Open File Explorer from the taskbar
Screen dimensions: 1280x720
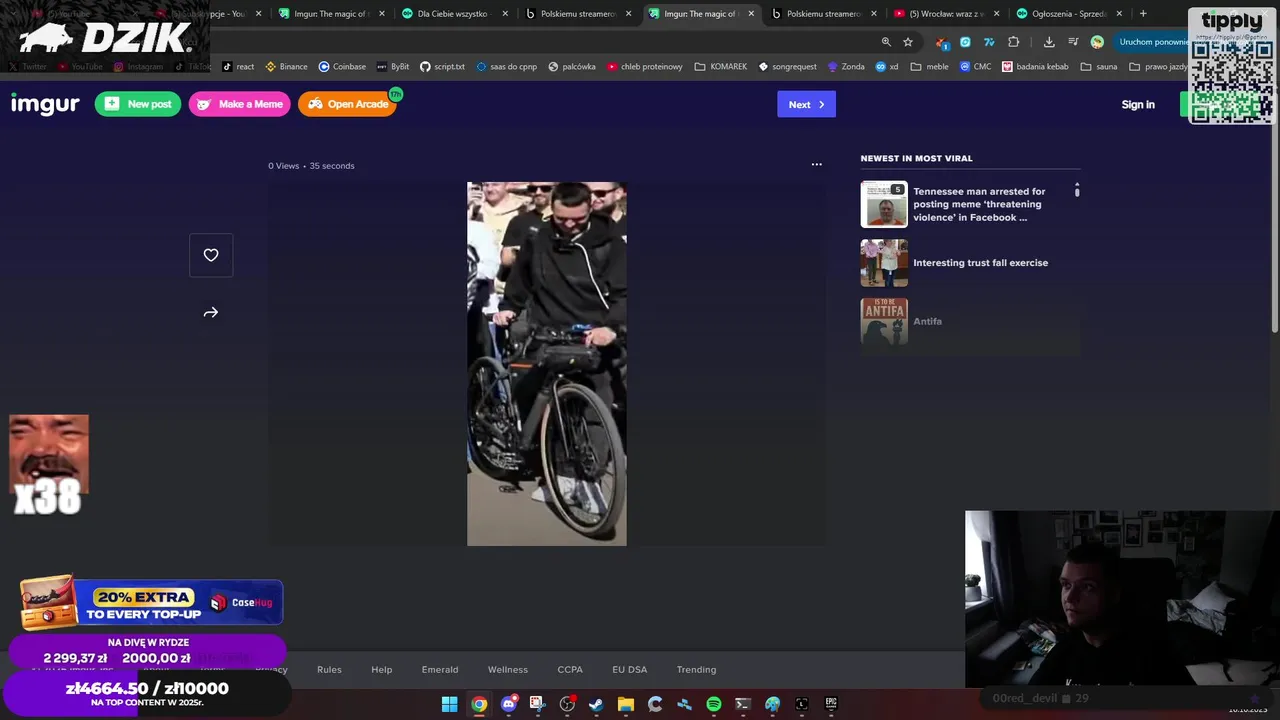(x=626, y=704)
